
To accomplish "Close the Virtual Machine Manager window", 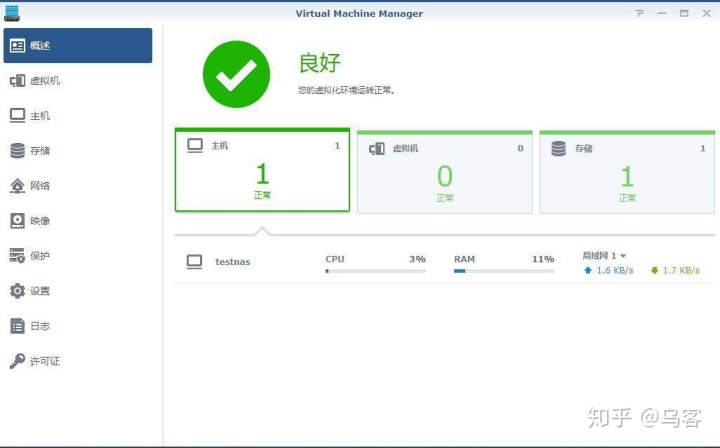I will (x=707, y=13).
